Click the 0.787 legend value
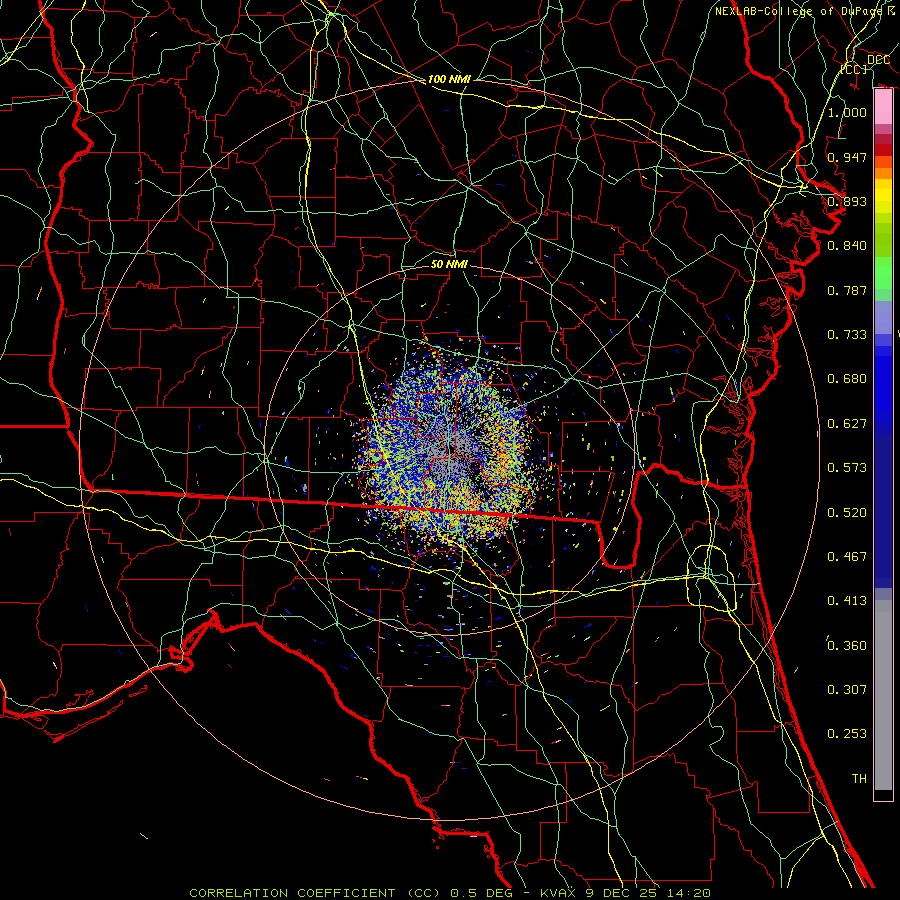The image size is (900, 900). tap(847, 290)
